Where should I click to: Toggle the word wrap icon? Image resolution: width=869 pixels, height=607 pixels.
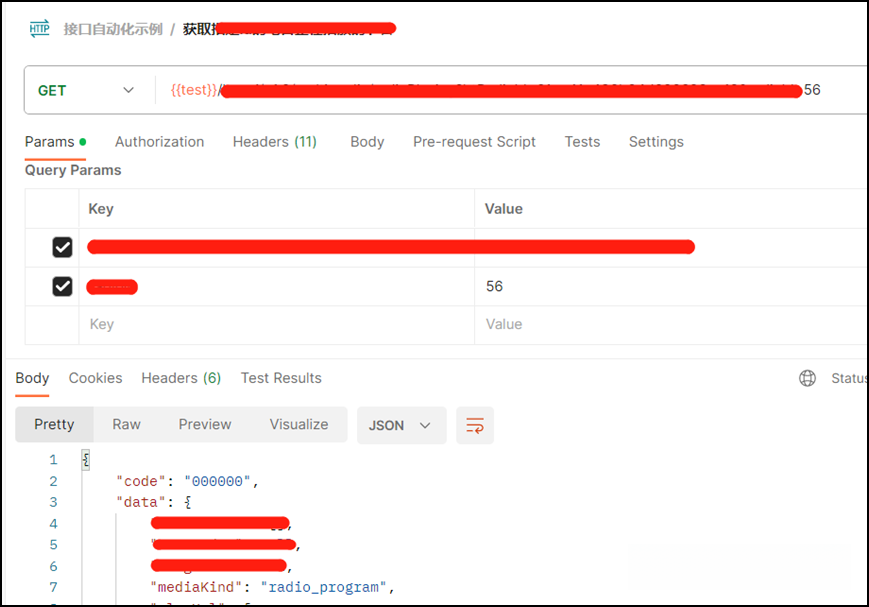(475, 425)
